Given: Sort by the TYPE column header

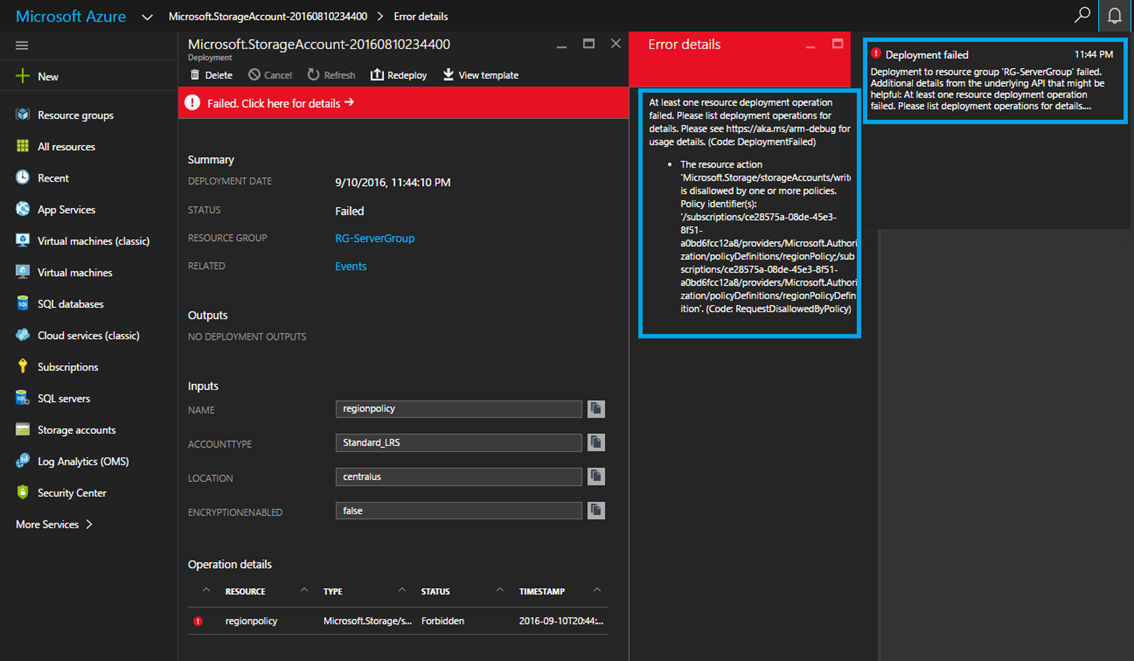Looking at the screenshot, I should click(333, 592).
